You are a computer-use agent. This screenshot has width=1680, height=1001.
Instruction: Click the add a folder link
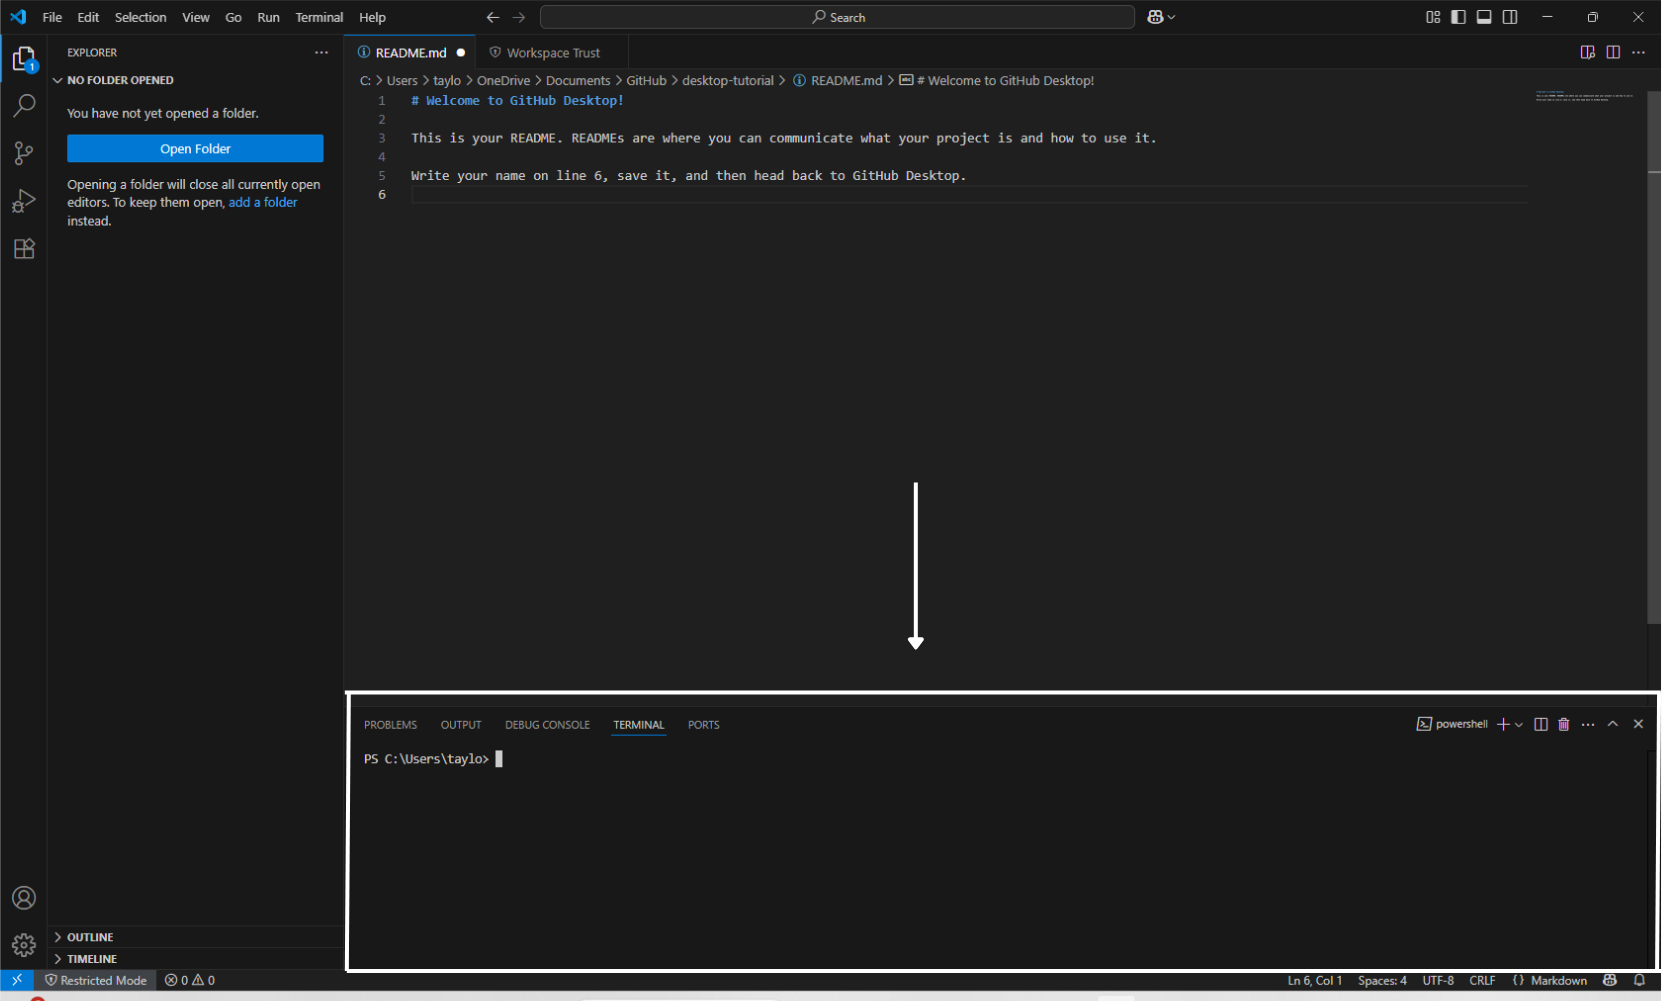[263, 202]
